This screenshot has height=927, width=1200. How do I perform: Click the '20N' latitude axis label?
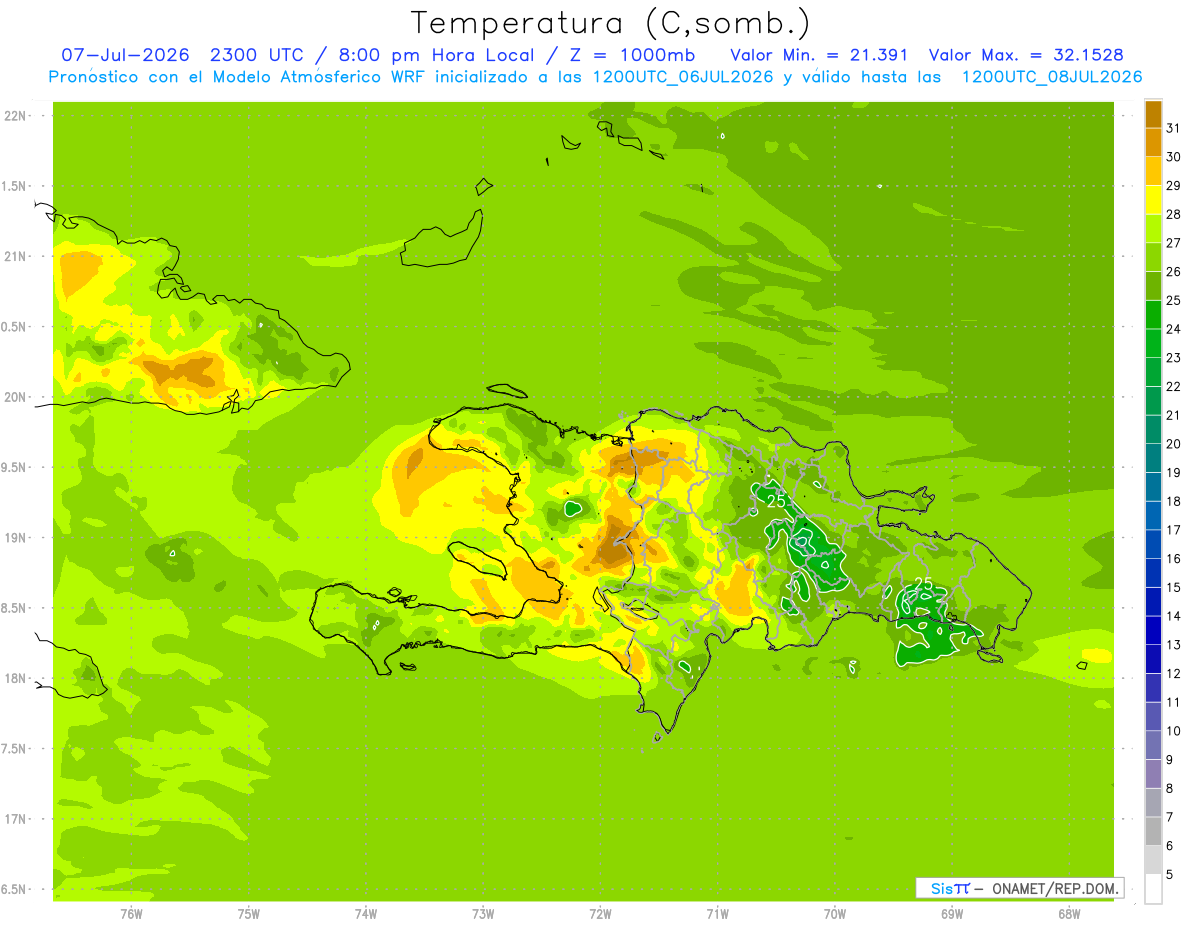pos(14,397)
